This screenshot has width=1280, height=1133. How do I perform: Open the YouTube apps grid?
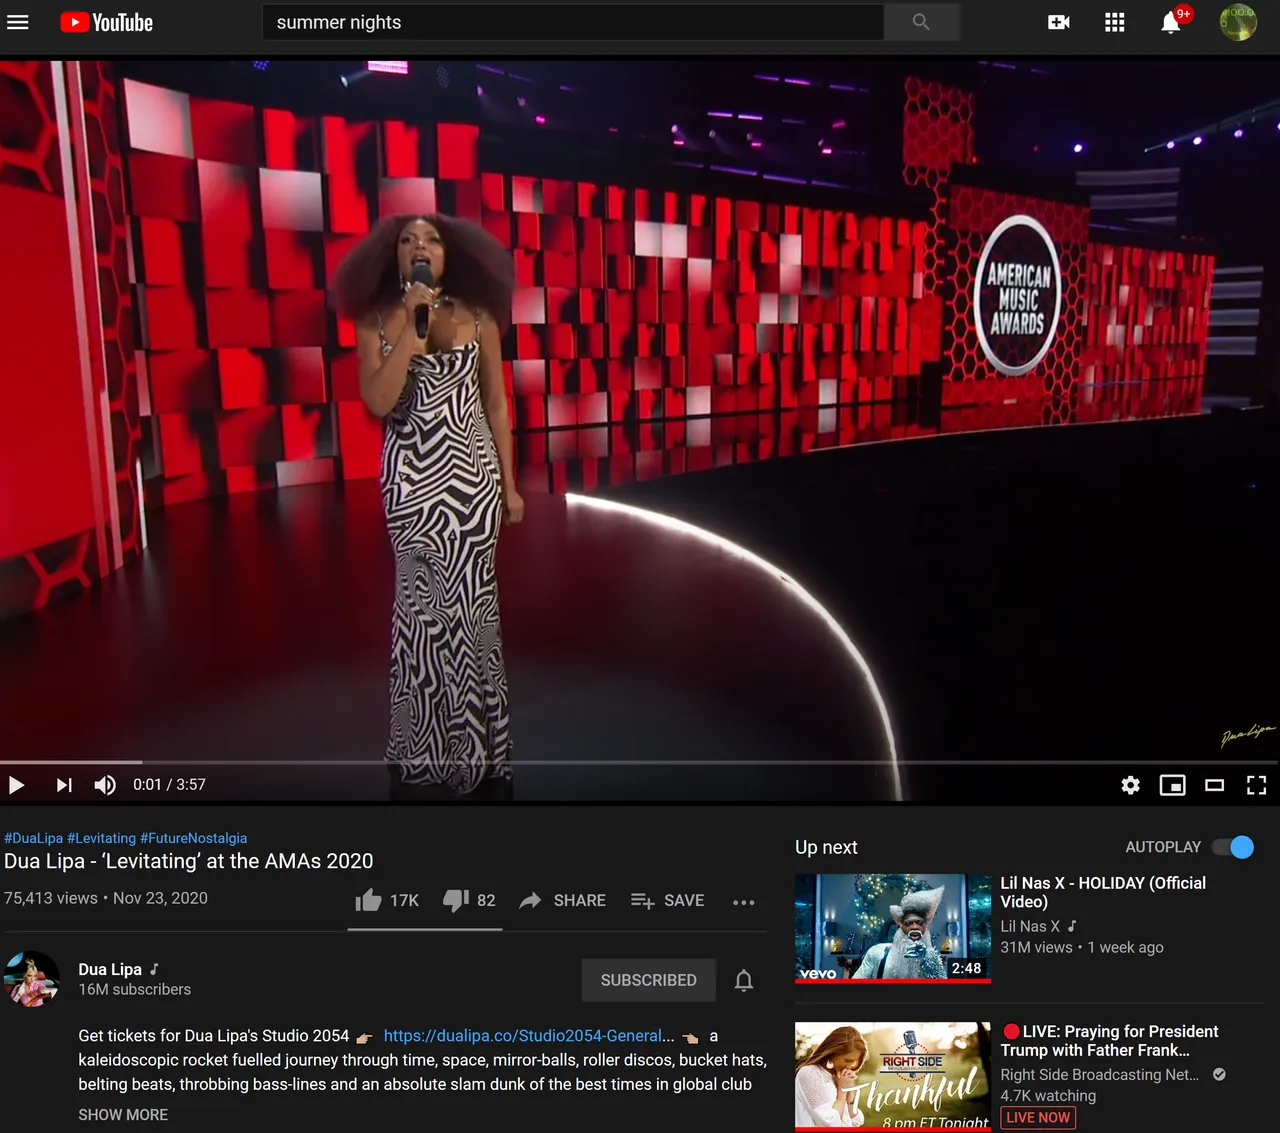pyautogui.click(x=1115, y=22)
